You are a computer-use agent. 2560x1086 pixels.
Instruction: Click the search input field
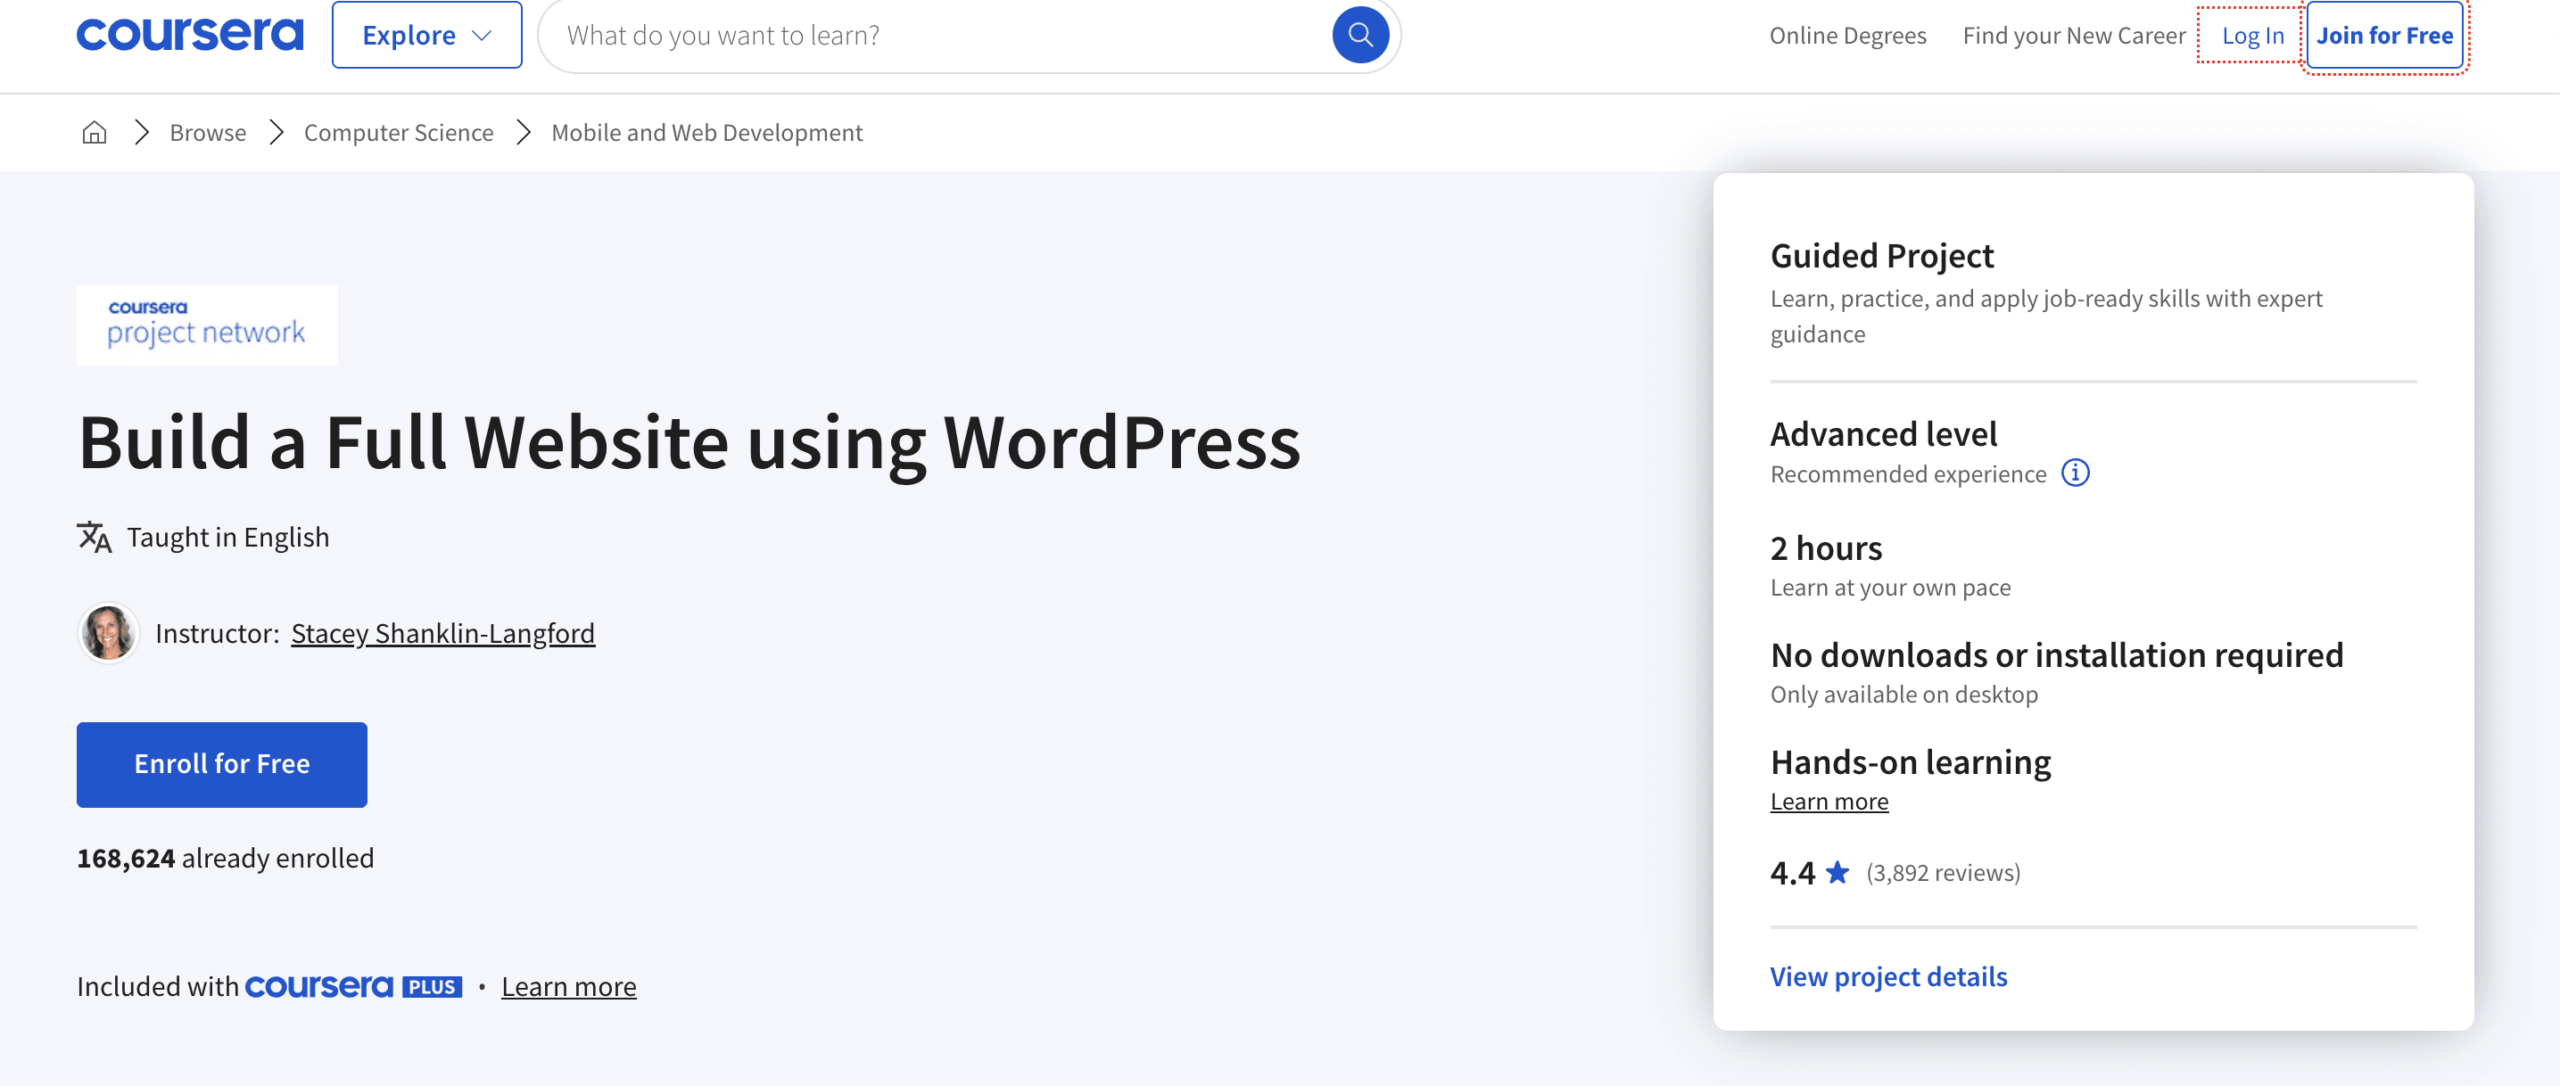point(963,34)
